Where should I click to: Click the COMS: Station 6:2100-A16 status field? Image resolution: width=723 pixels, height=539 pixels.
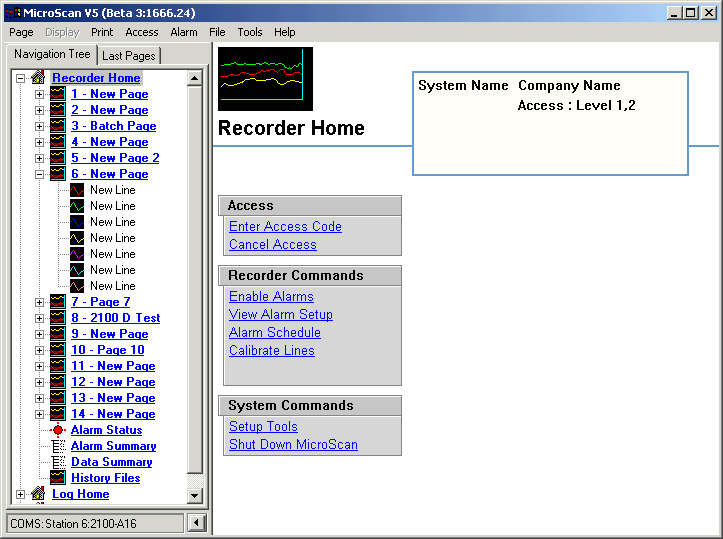tap(95, 524)
